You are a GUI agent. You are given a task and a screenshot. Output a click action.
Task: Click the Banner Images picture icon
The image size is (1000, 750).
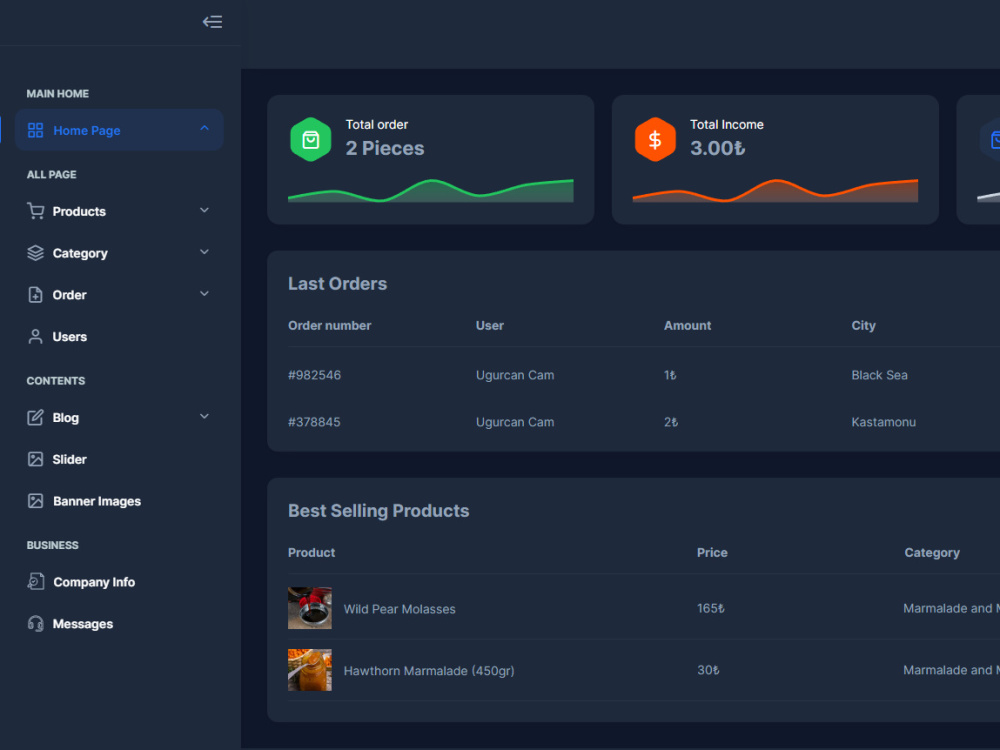coord(36,501)
